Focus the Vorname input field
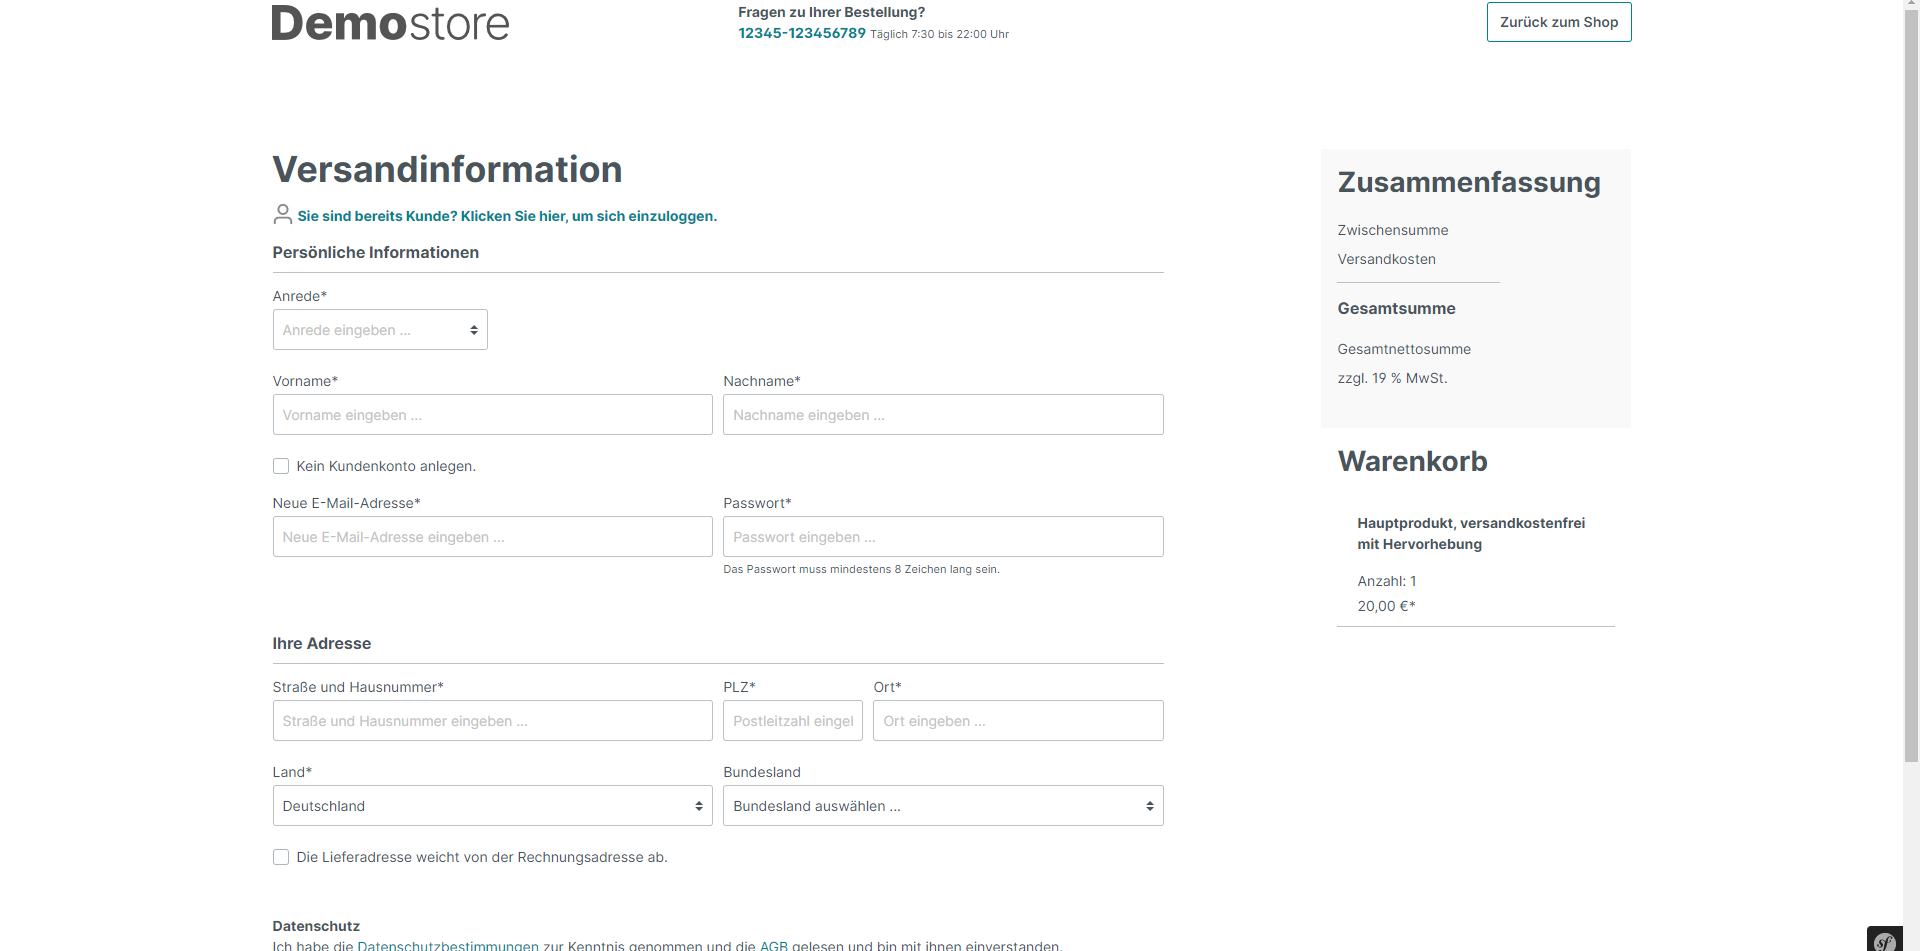Viewport: 1920px width, 951px height. click(x=492, y=415)
